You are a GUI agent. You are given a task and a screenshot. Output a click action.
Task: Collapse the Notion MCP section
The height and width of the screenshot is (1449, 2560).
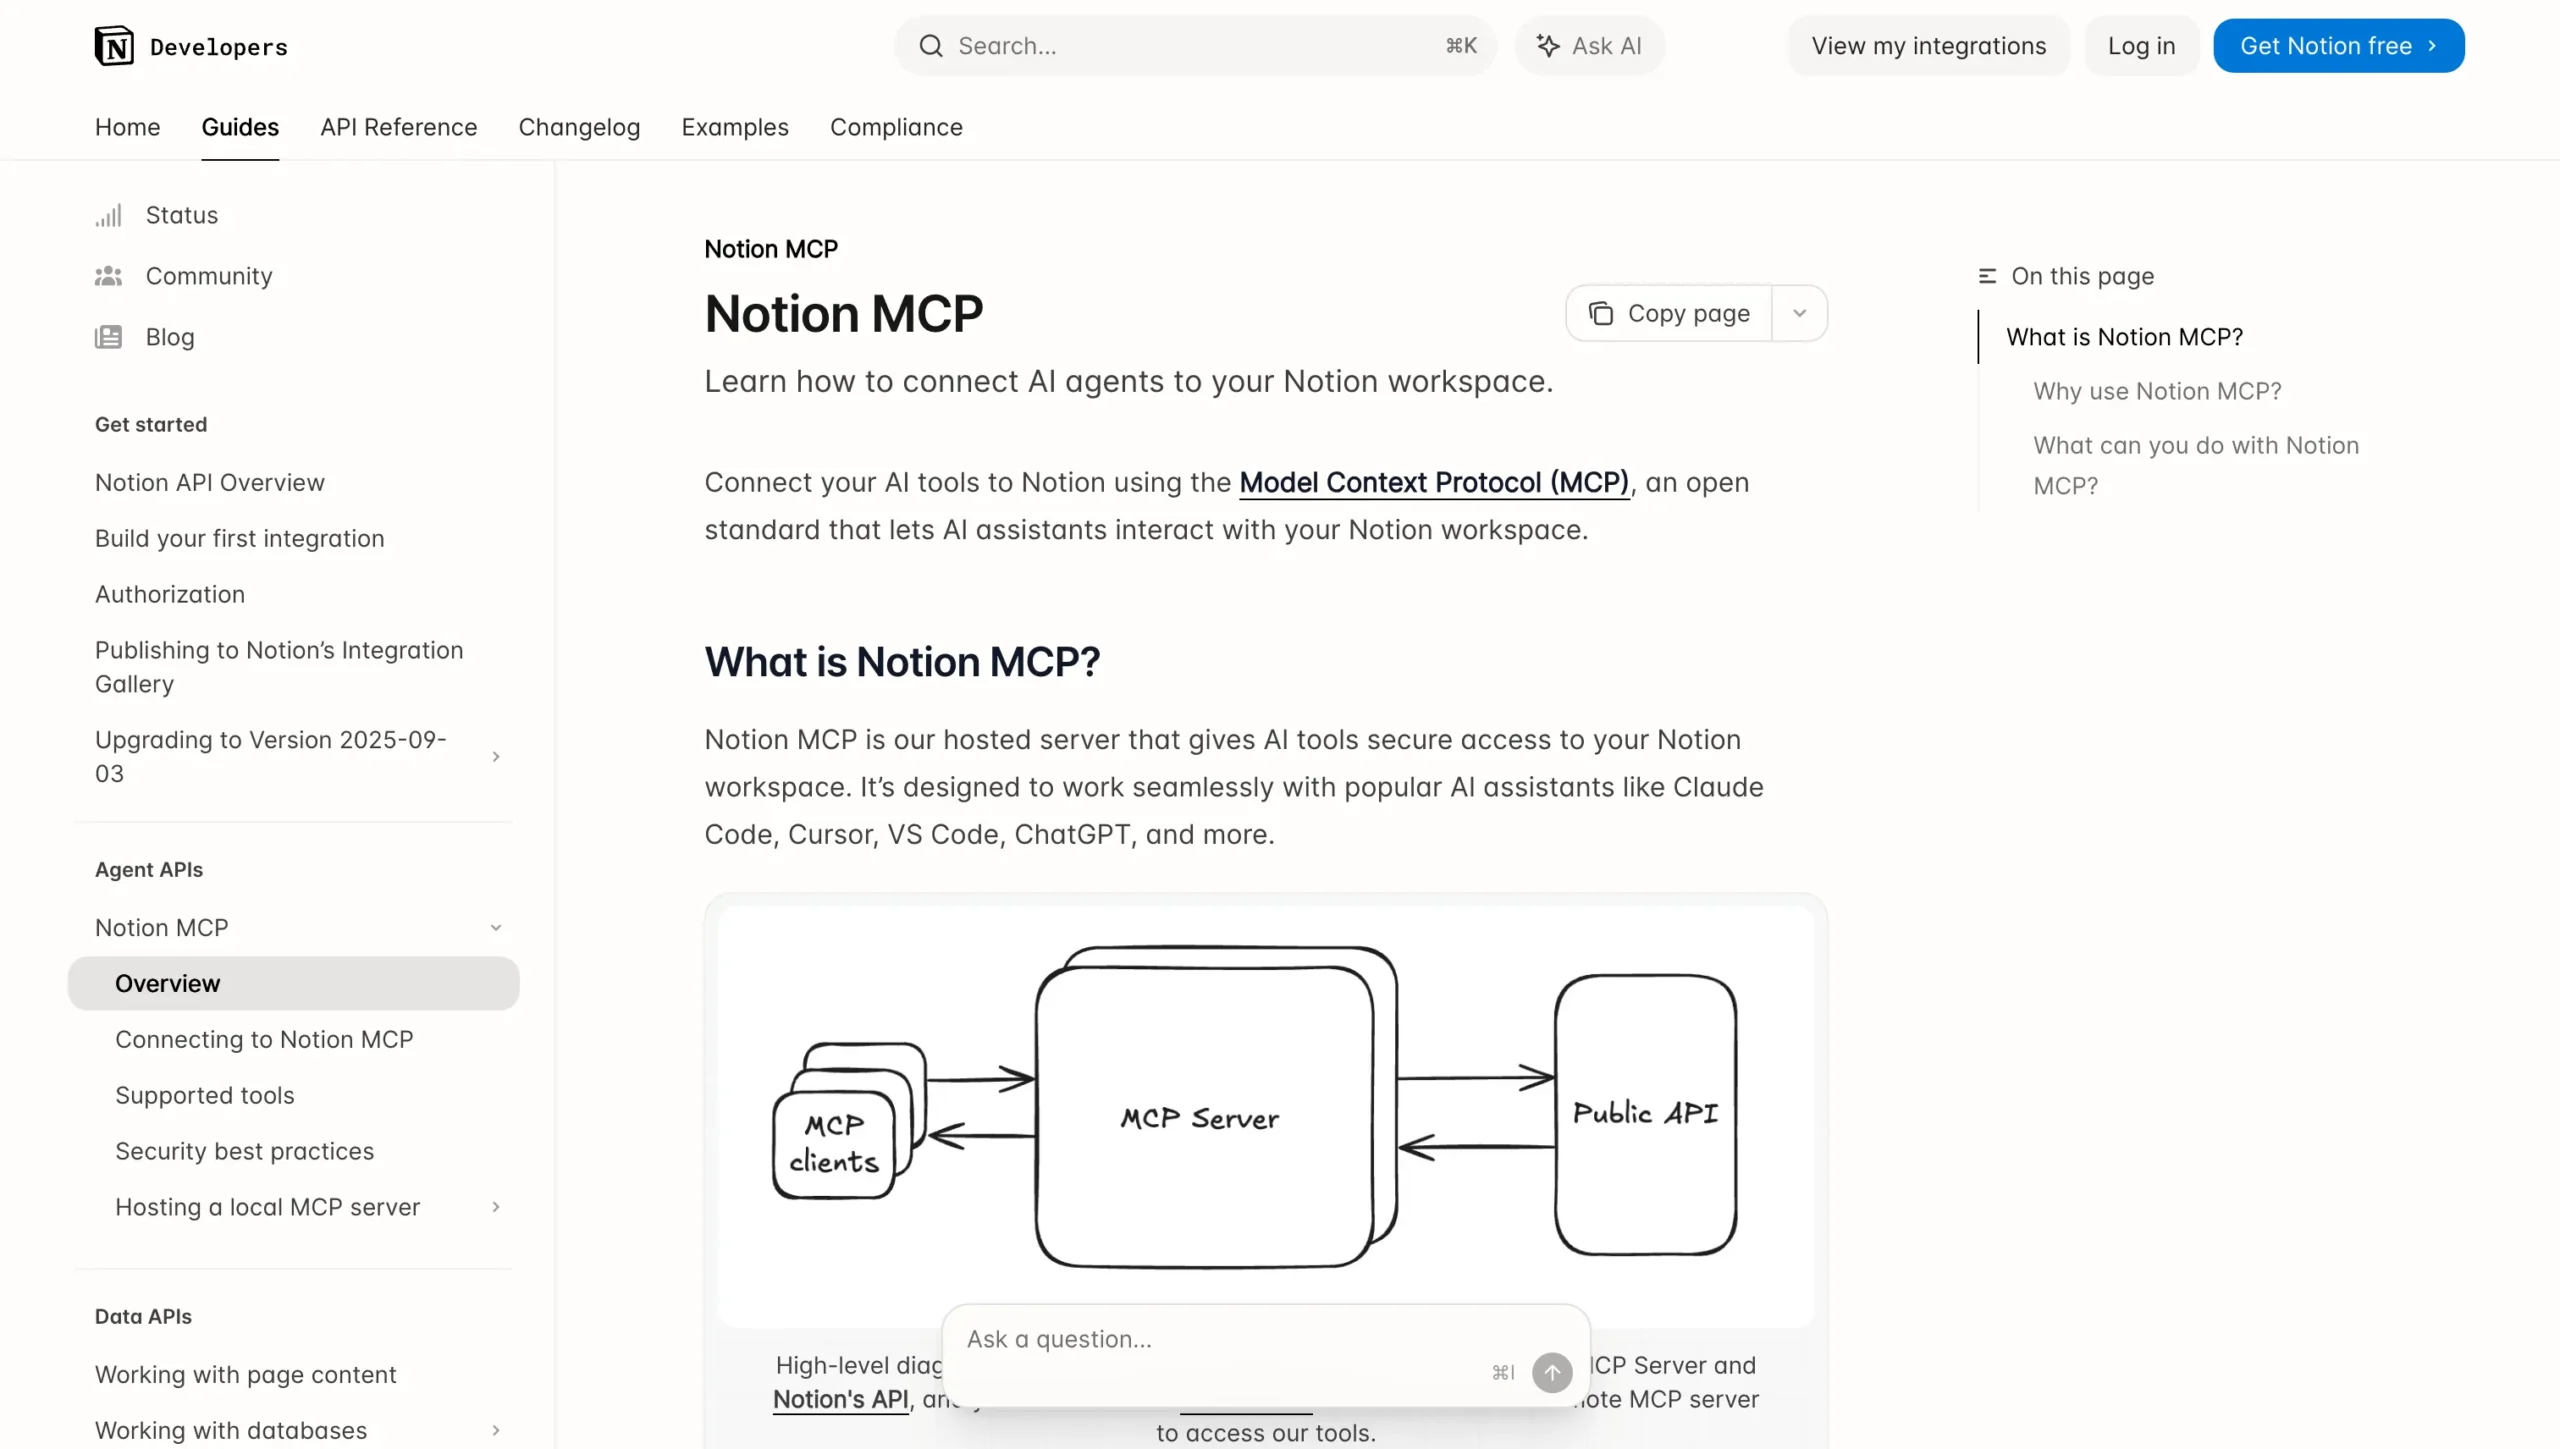[x=497, y=928]
